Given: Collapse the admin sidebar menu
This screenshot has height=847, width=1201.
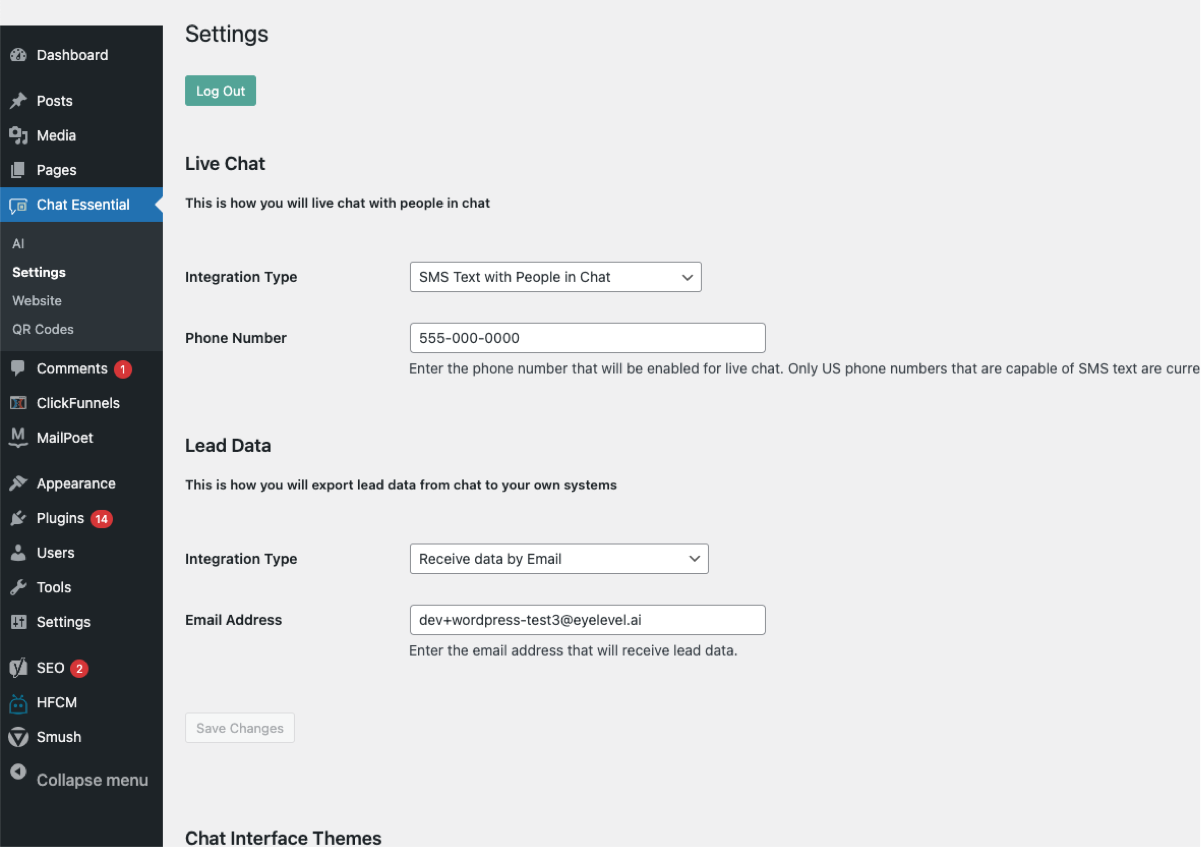Looking at the screenshot, I should pyautogui.click(x=80, y=780).
